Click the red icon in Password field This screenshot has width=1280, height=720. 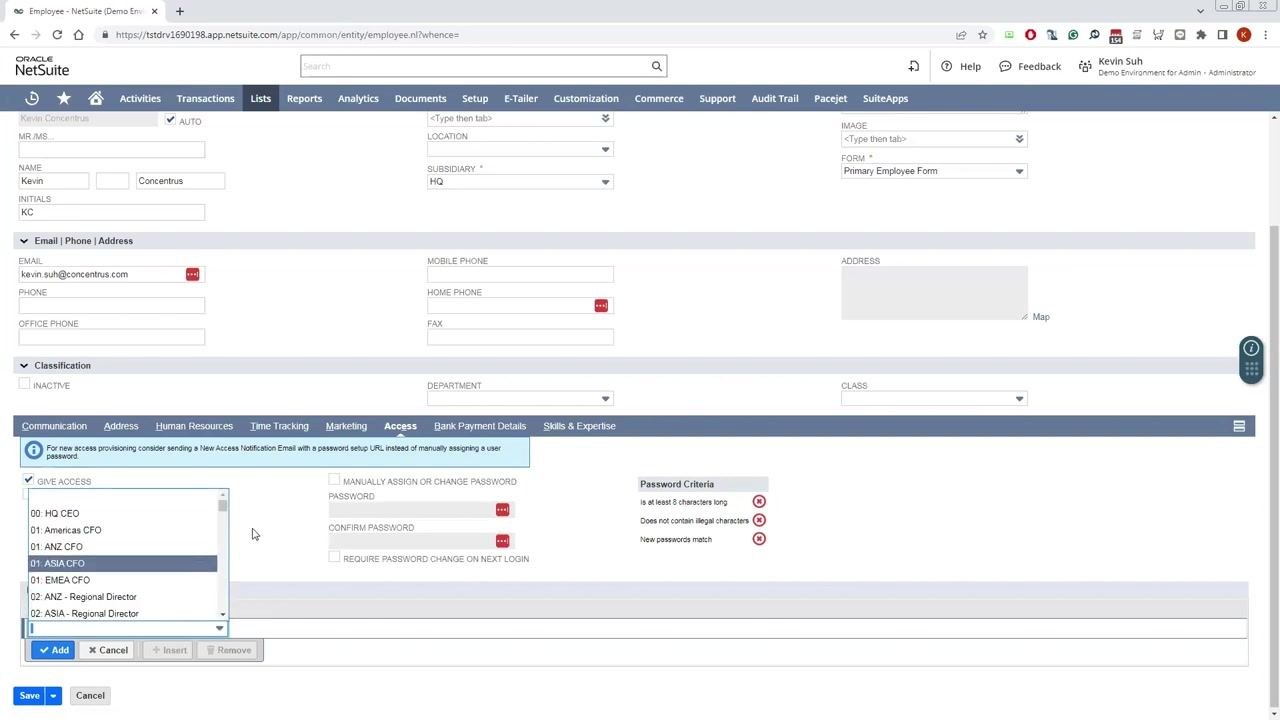(x=502, y=510)
